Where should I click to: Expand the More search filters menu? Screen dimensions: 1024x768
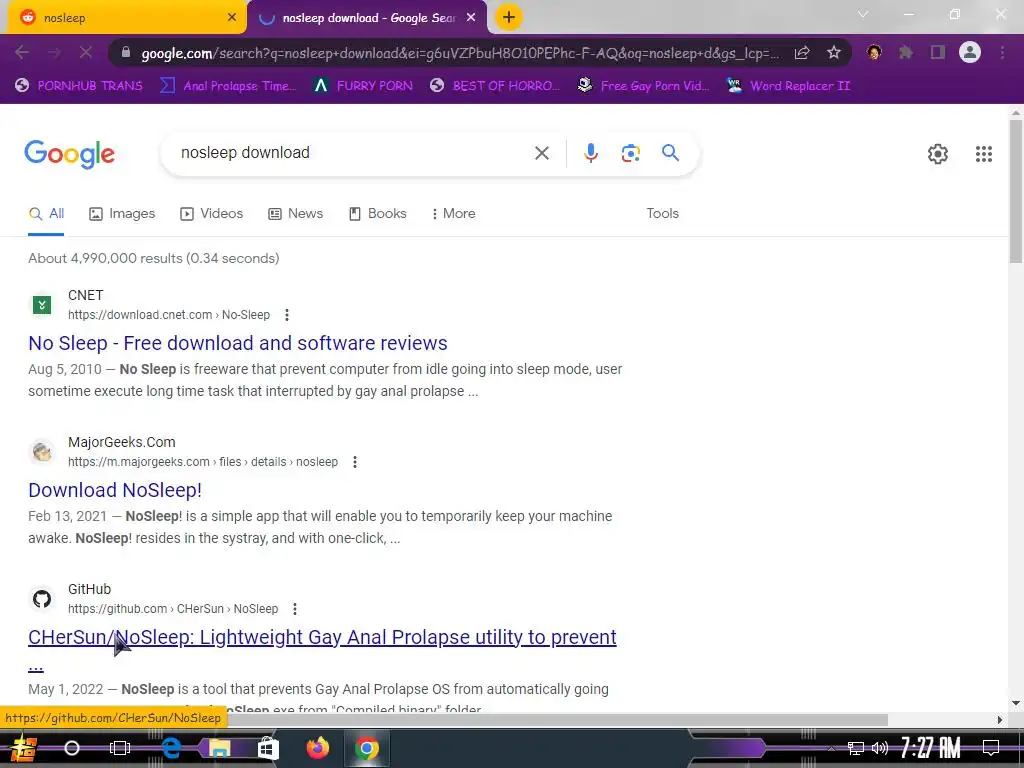click(453, 214)
